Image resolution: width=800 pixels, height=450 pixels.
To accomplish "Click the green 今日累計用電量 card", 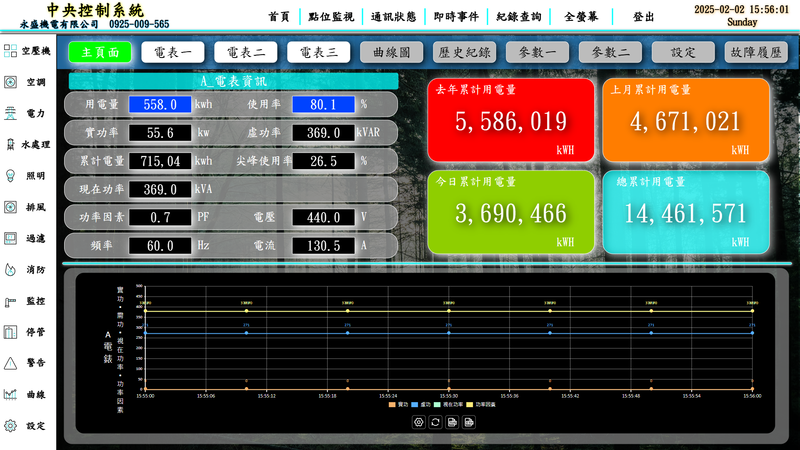I will click(x=511, y=212).
